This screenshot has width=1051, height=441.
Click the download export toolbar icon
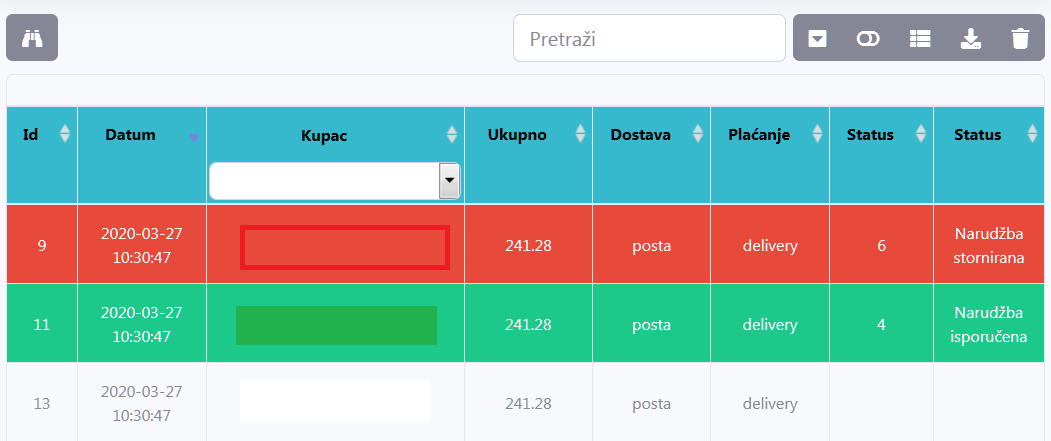(x=970, y=39)
